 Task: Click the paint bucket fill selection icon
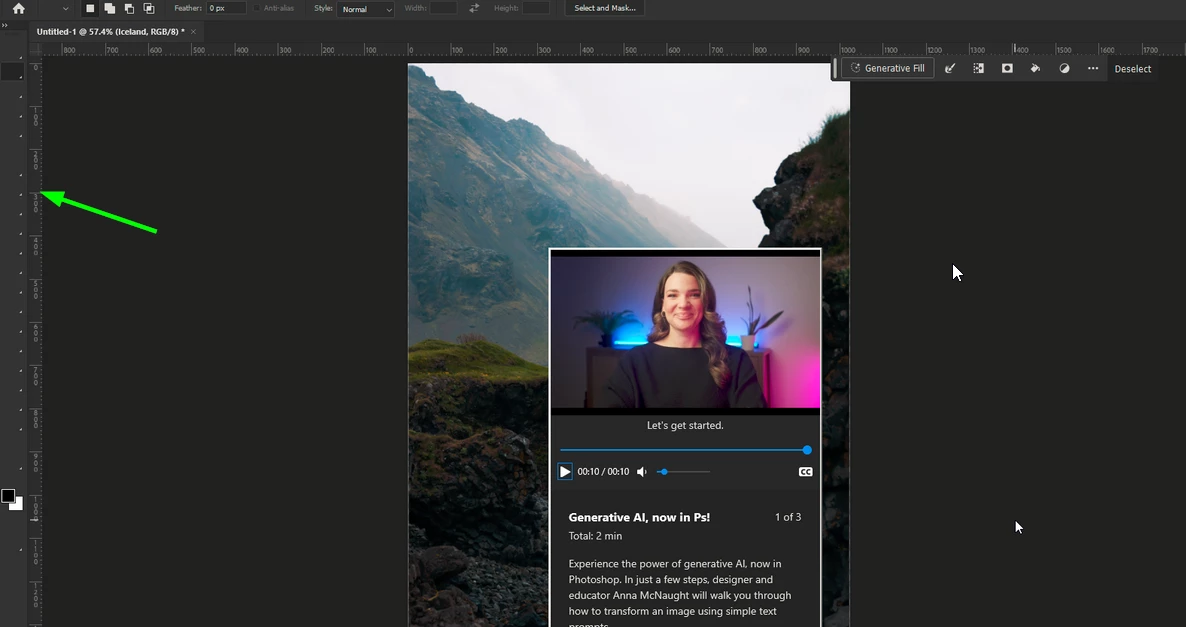coord(1035,68)
